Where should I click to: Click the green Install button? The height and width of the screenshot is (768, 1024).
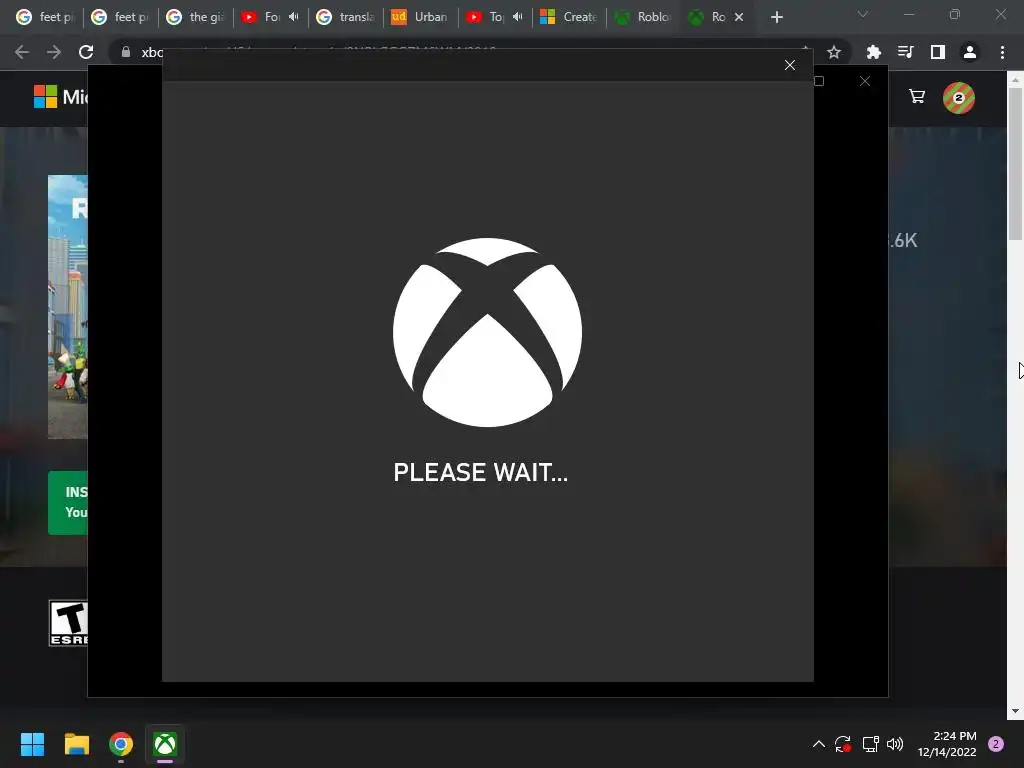click(x=68, y=503)
